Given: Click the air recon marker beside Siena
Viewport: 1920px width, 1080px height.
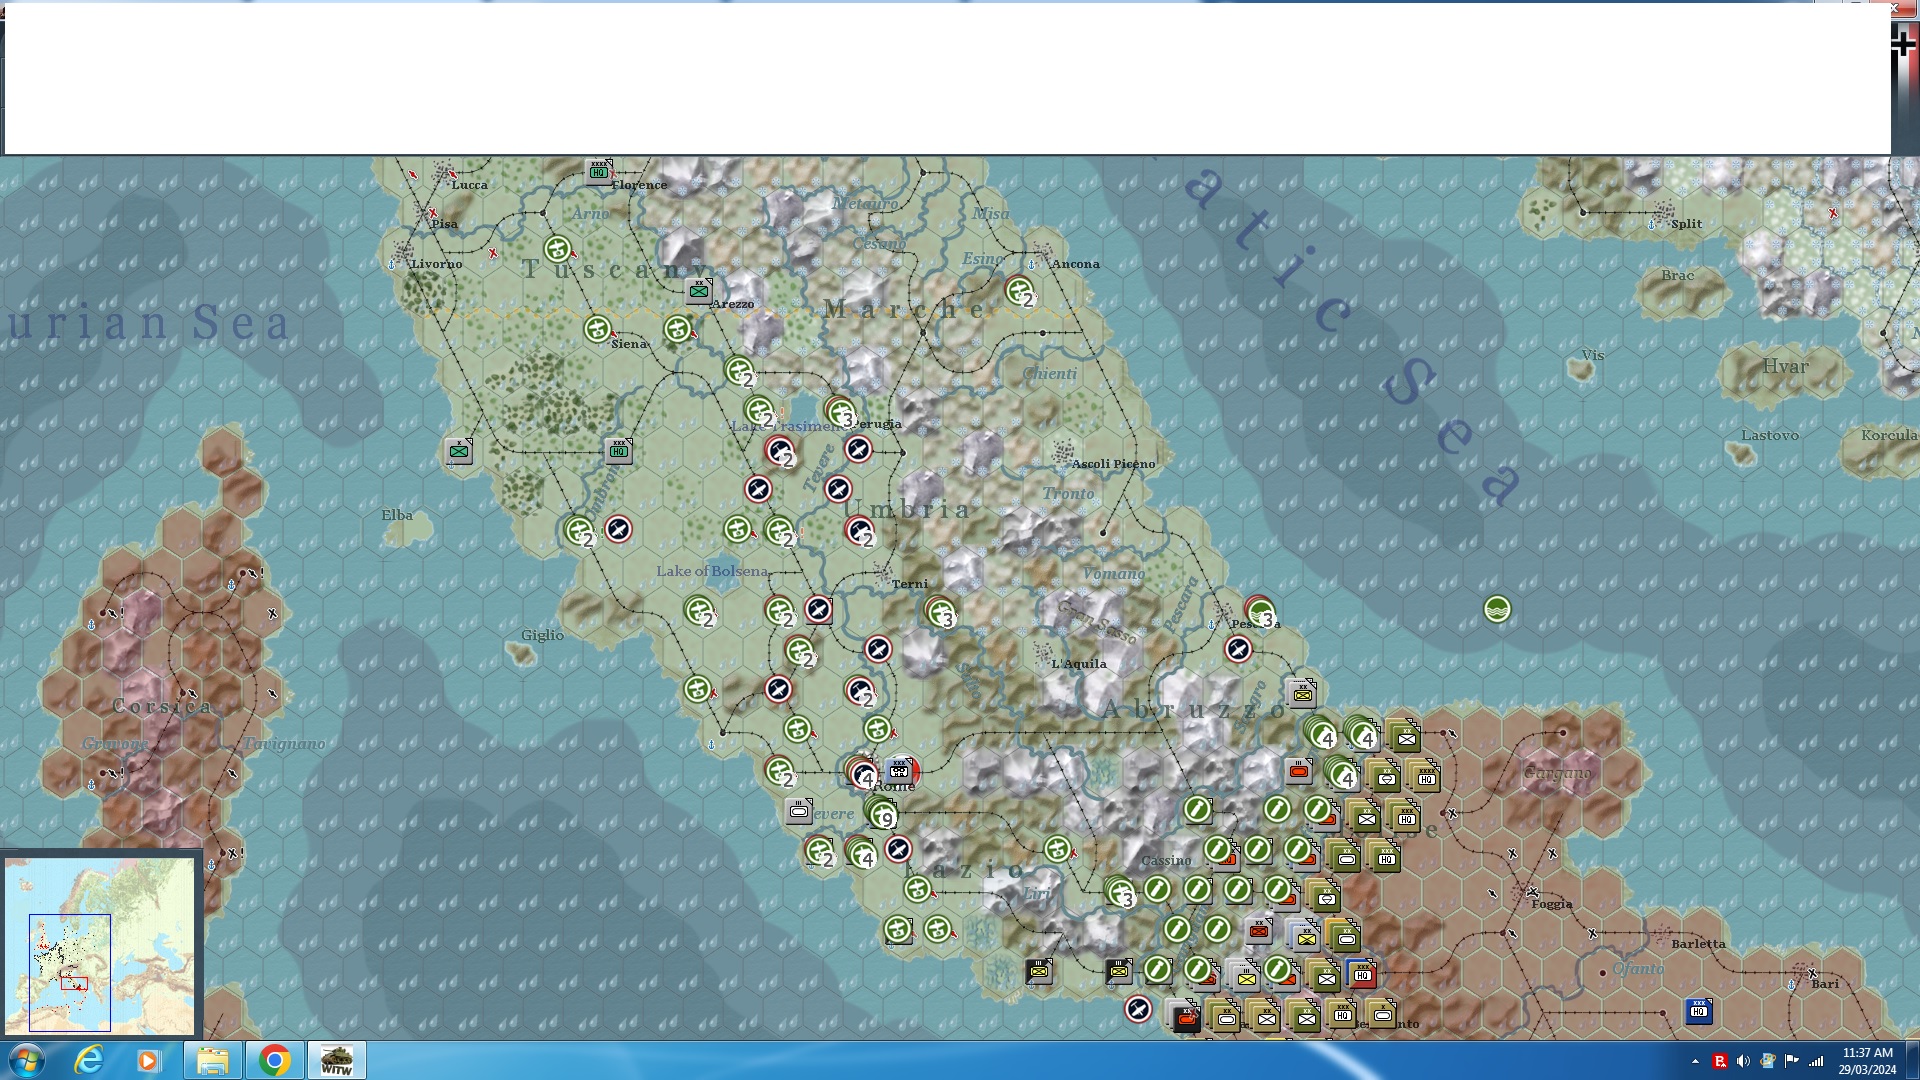Looking at the screenshot, I should [x=598, y=328].
